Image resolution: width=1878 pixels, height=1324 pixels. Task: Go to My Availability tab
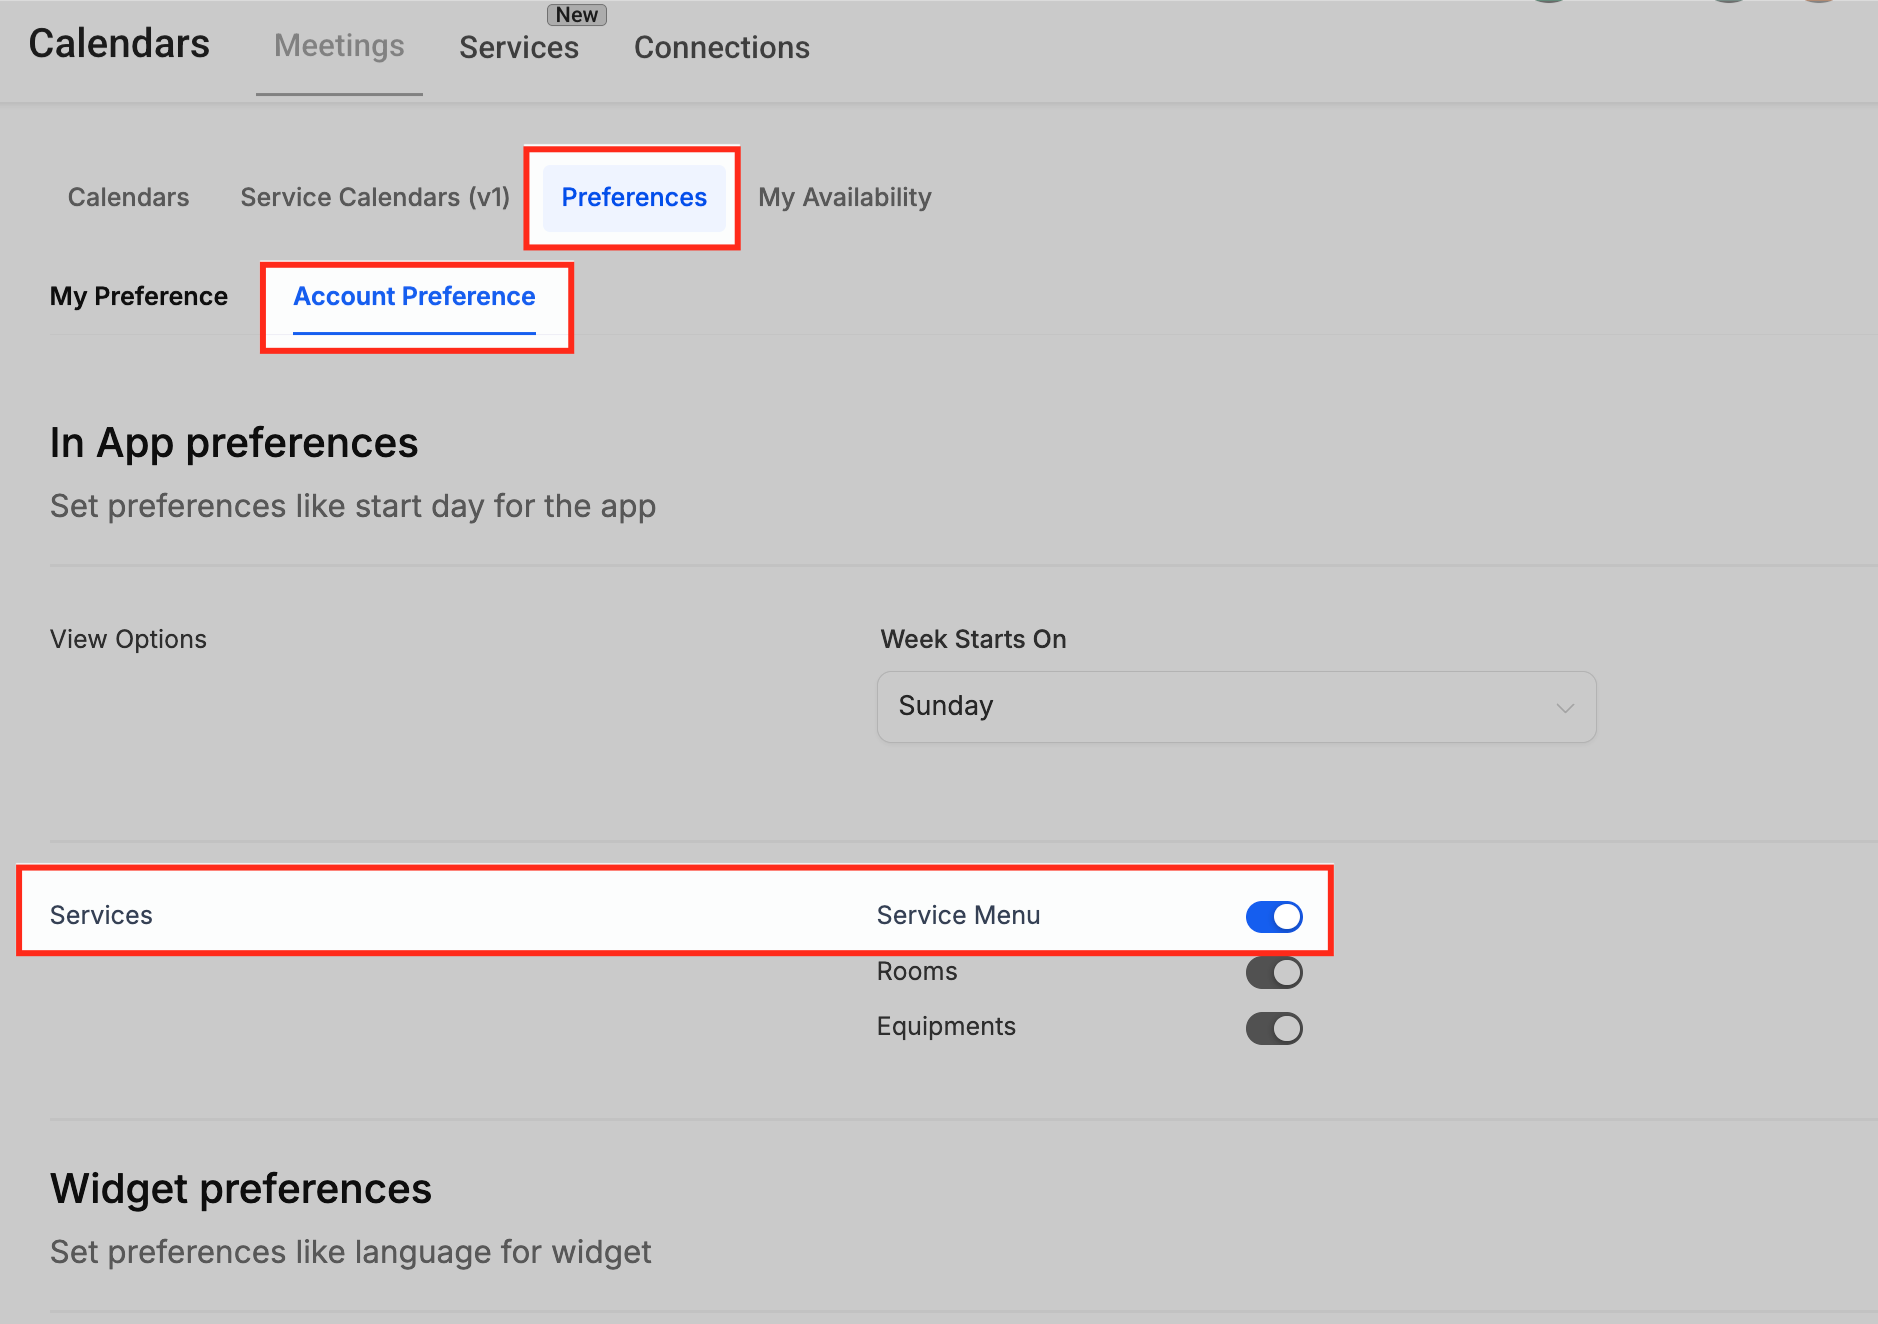[845, 197]
